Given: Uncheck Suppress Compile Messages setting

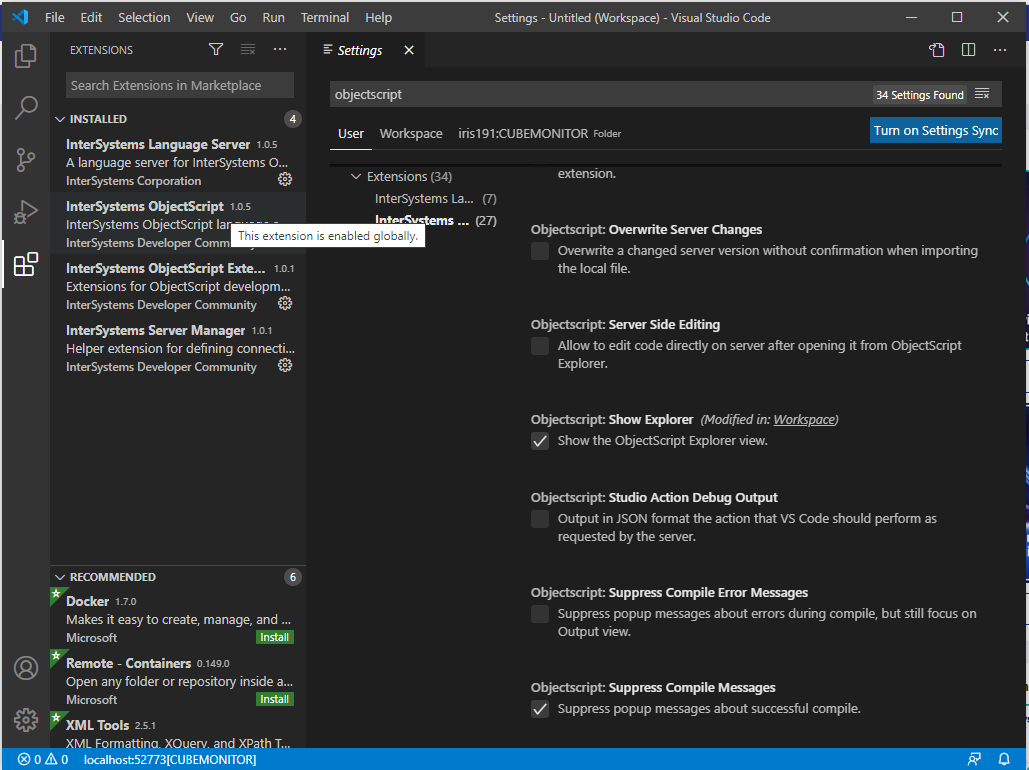Looking at the screenshot, I should [540, 709].
